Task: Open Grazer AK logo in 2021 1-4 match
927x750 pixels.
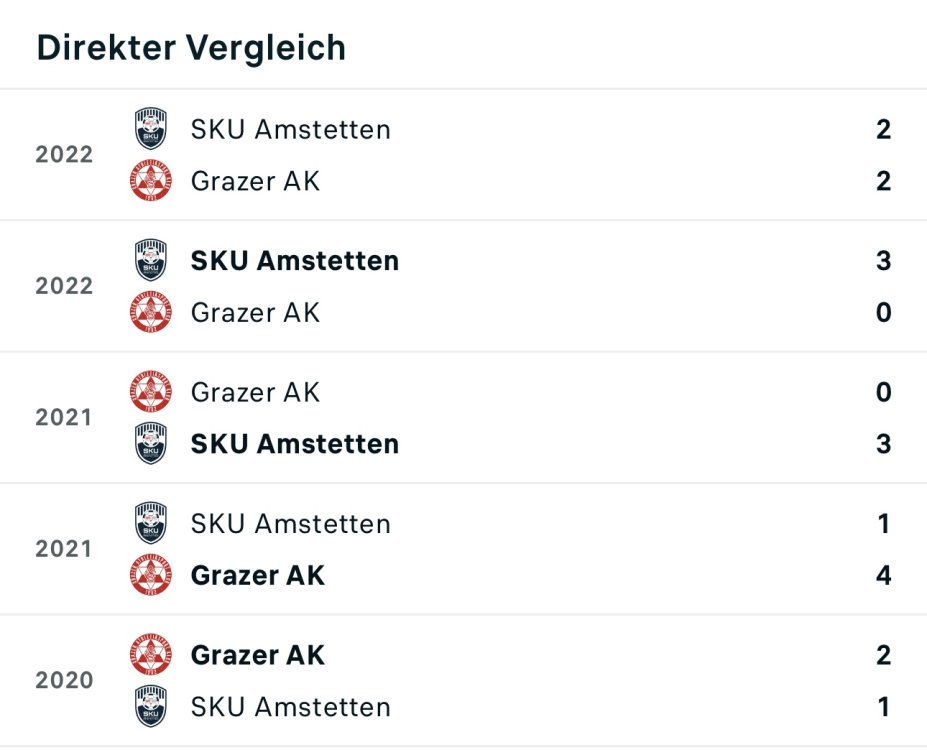Action: [x=151, y=576]
